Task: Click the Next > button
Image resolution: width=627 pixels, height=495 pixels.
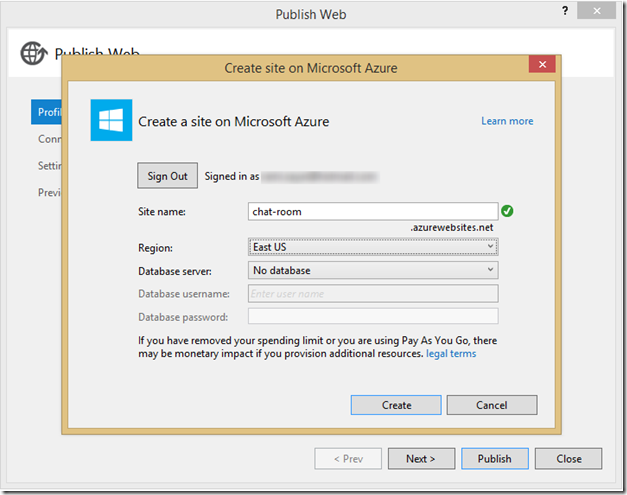Action: 421,458
